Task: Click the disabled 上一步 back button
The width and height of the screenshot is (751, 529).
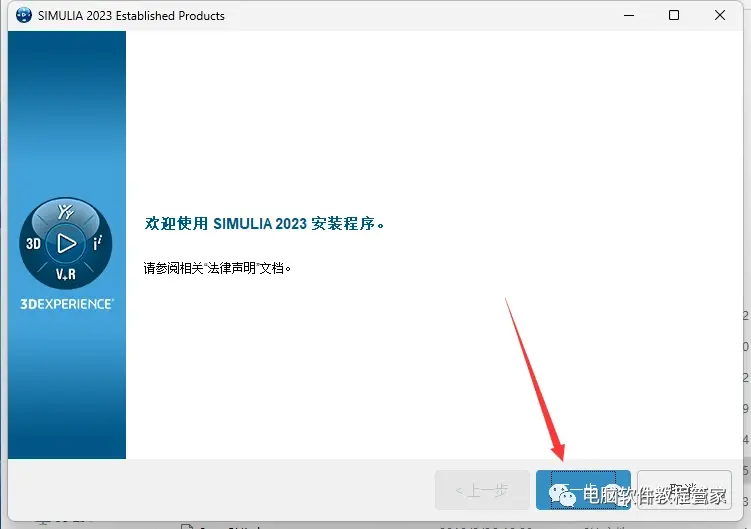Action: (482, 490)
